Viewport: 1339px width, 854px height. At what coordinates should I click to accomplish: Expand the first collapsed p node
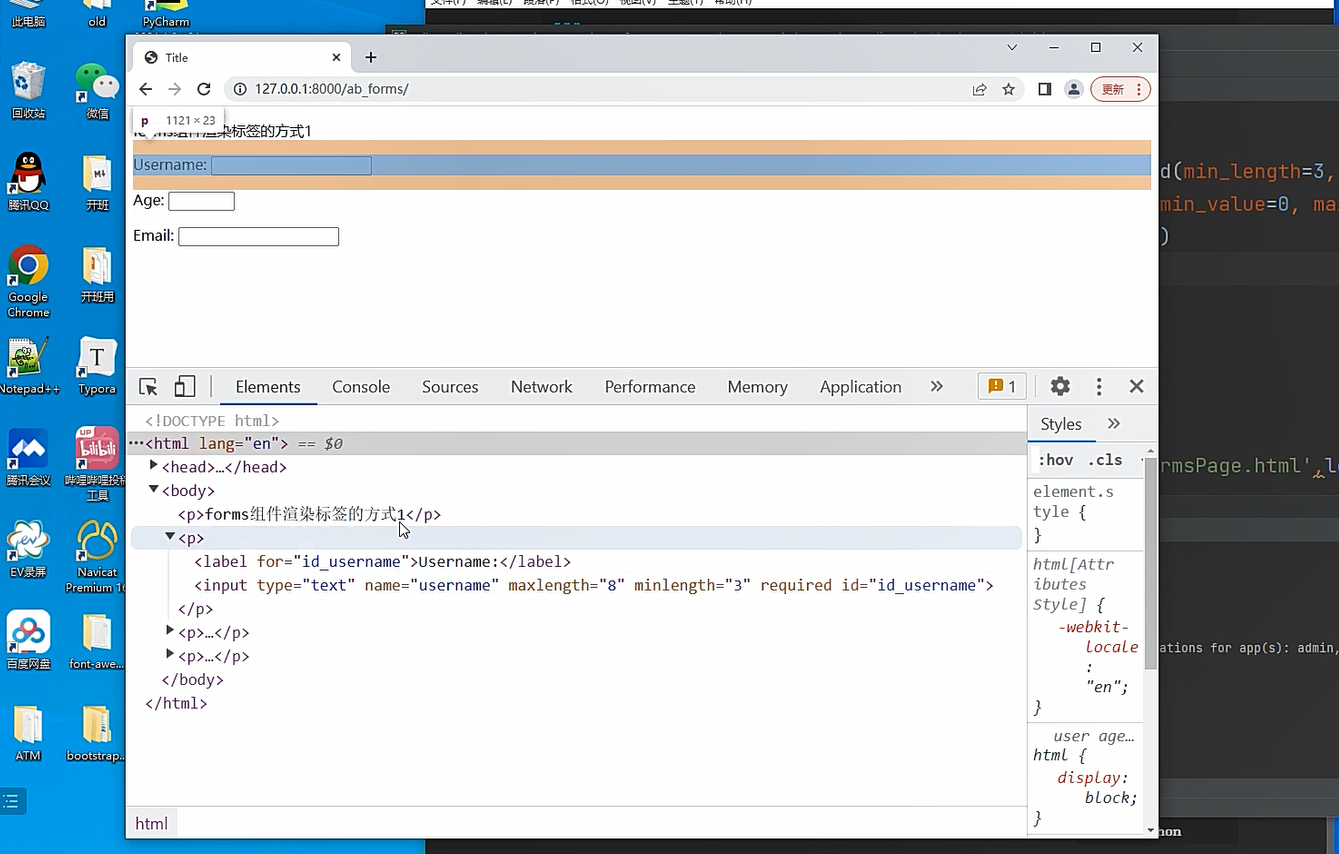(170, 631)
